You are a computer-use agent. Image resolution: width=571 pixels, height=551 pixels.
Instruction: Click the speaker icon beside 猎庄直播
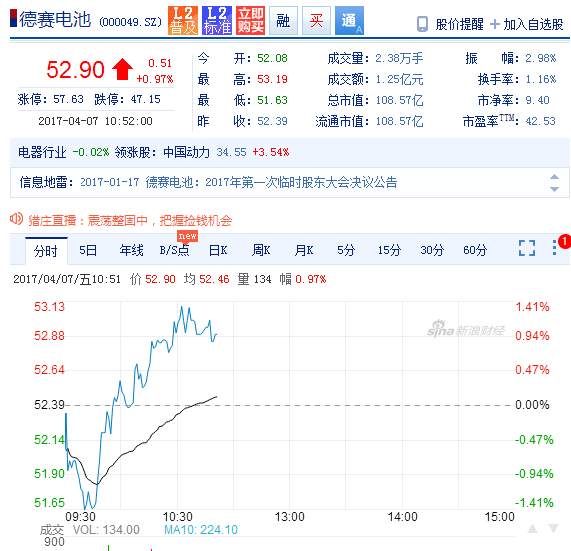click(16, 219)
